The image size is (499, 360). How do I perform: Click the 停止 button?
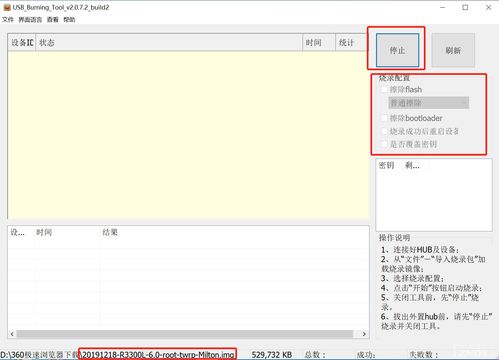pos(397,50)
